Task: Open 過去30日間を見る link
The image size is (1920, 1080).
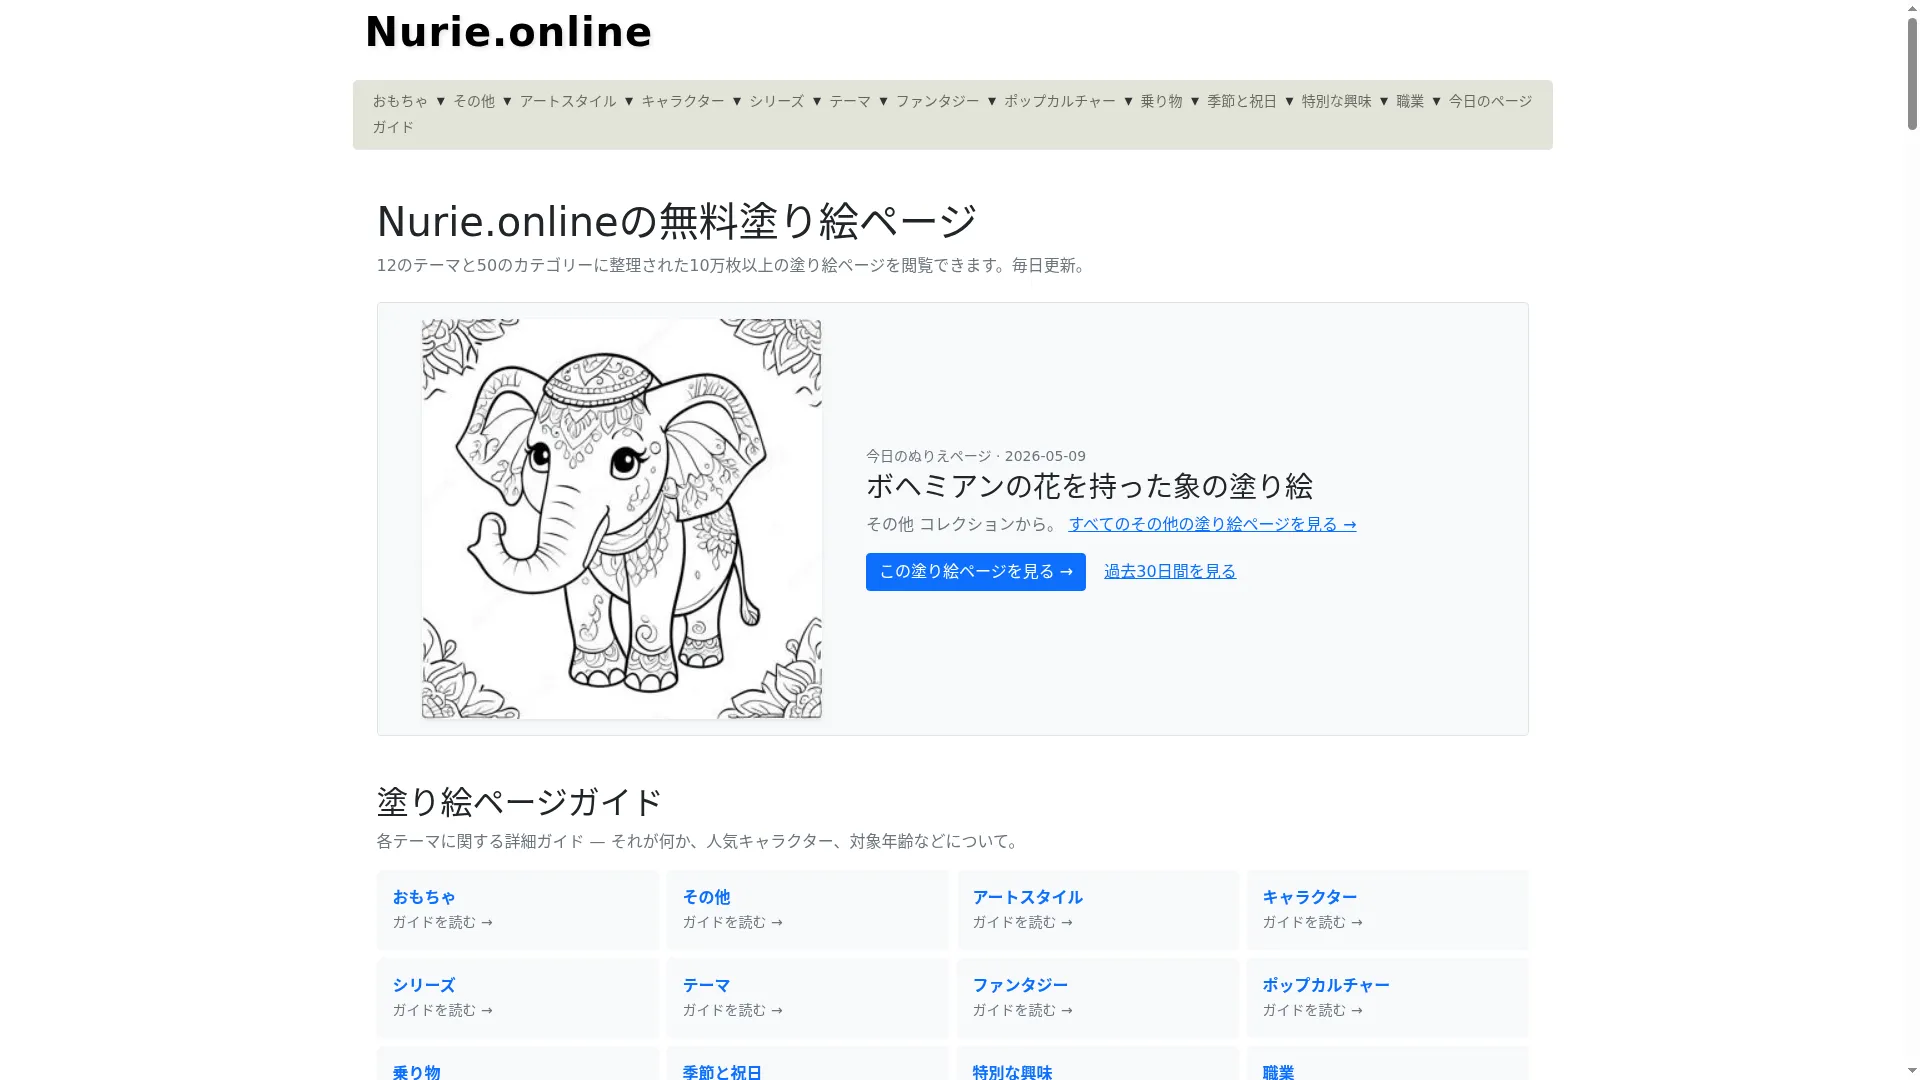Action: pyautogui.click(x=1170, y=571)
